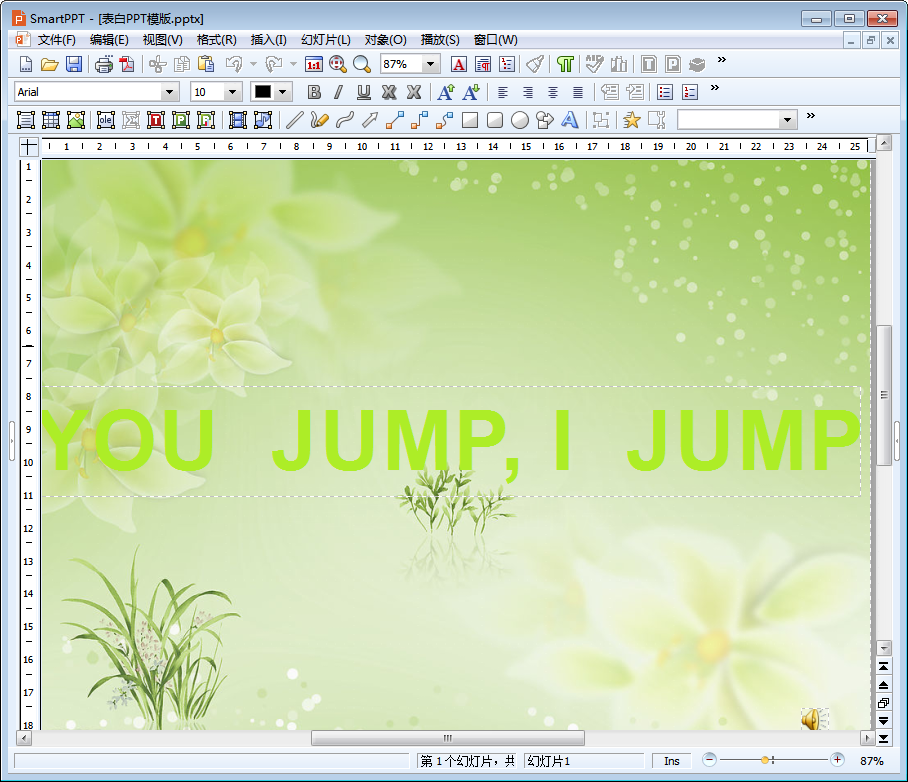This screenshot has width=908, height=782.
Task: Click the black font color swatch
Action: tap(262, 92)
